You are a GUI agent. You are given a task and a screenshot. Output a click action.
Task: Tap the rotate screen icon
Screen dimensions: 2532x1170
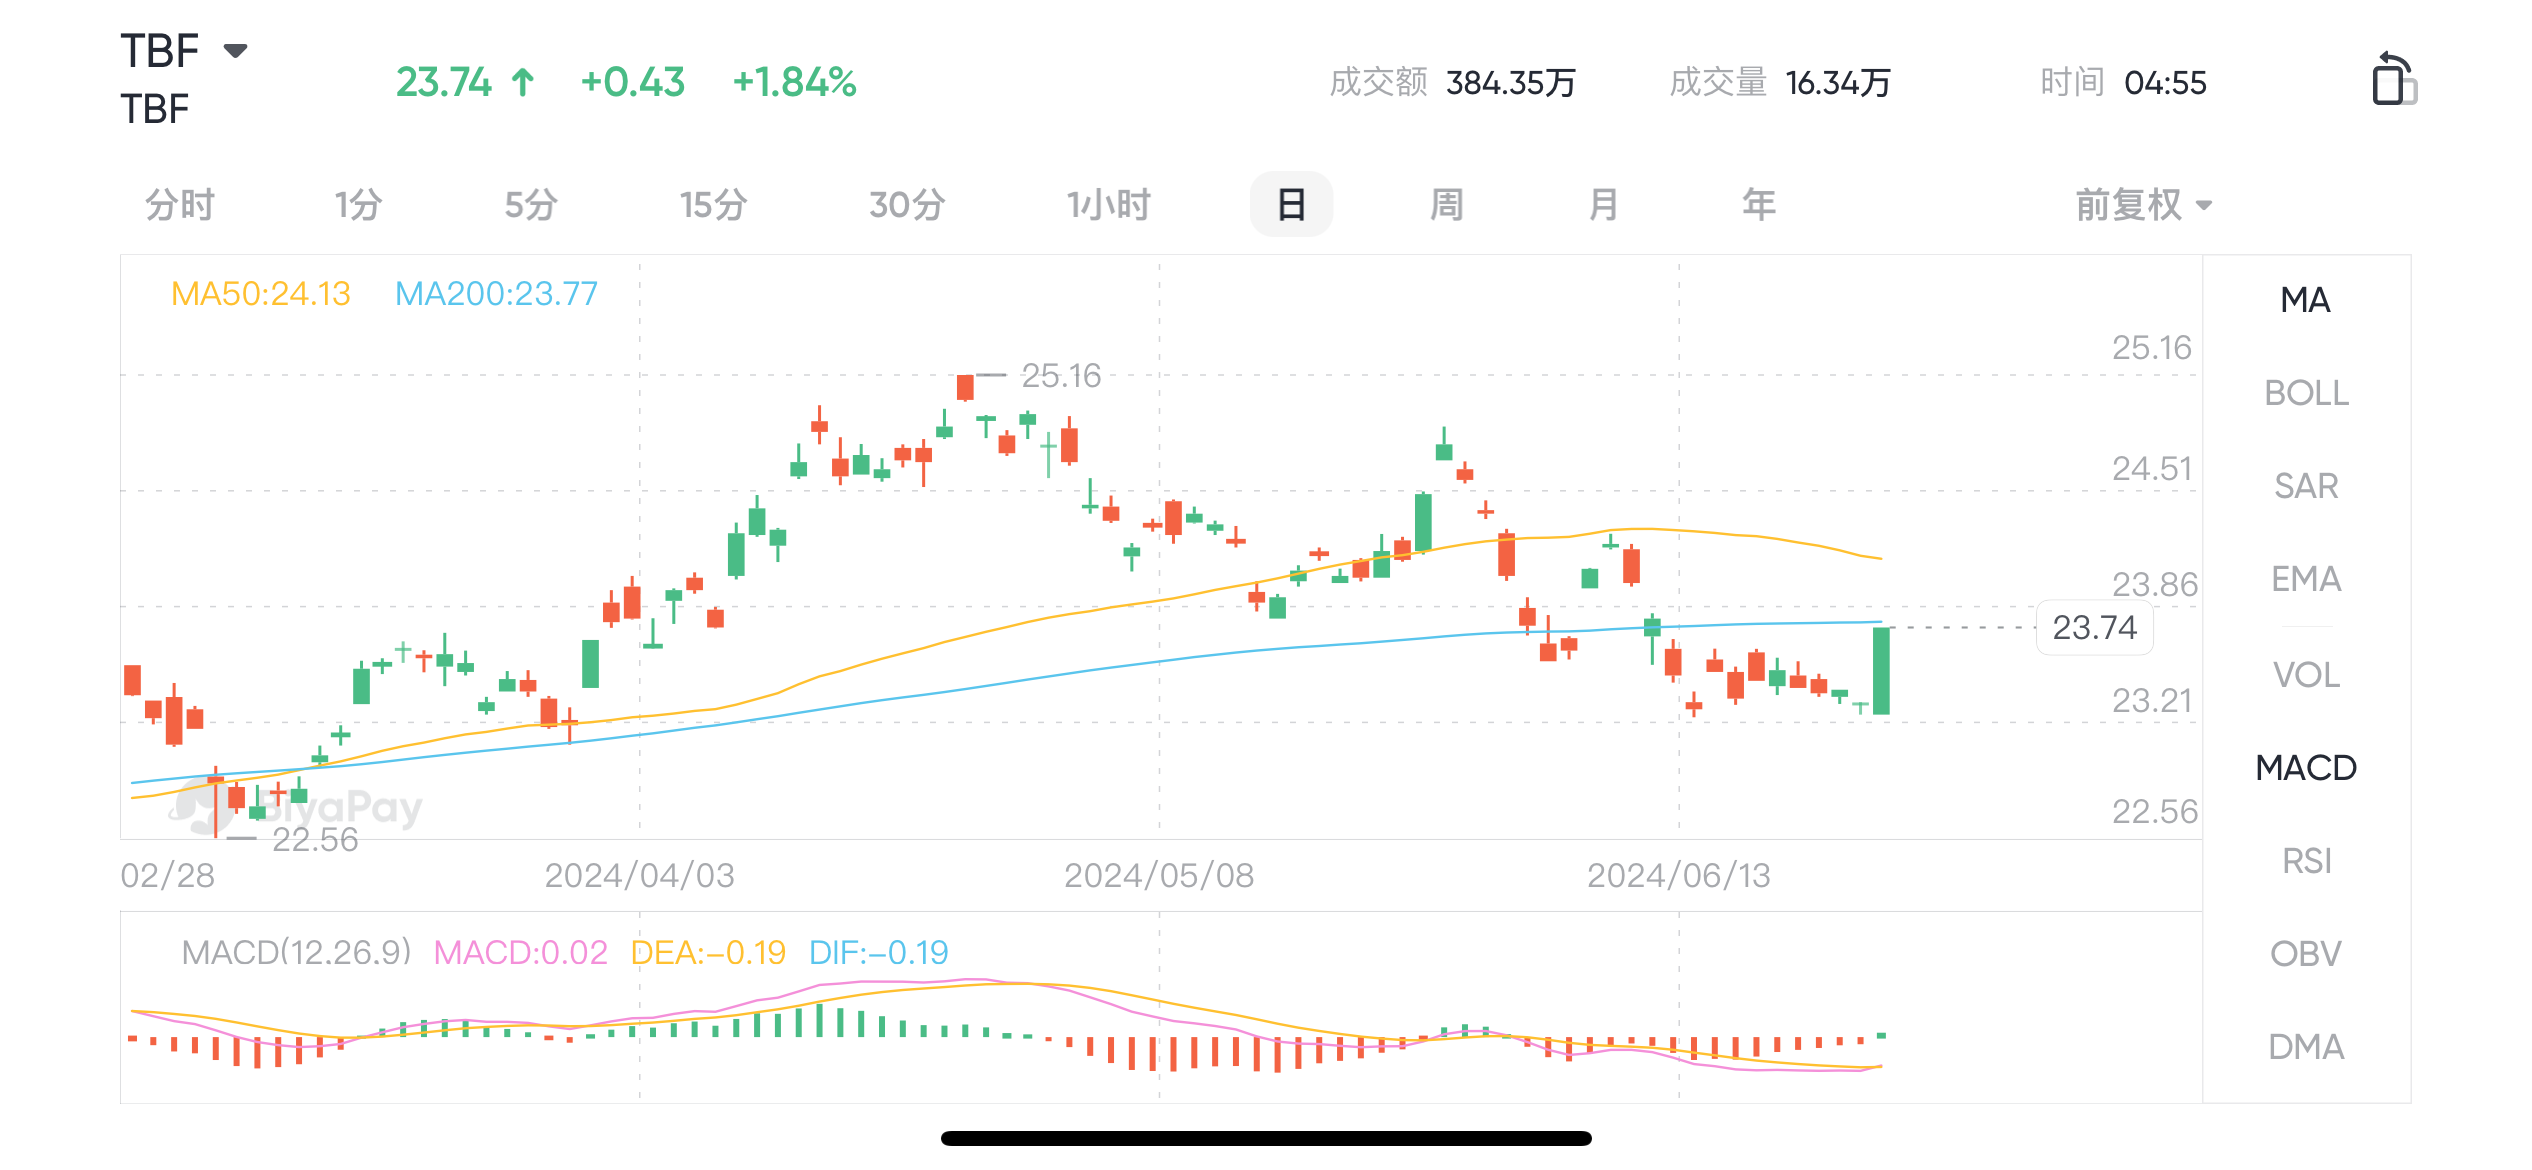[x=2394, y=78]
